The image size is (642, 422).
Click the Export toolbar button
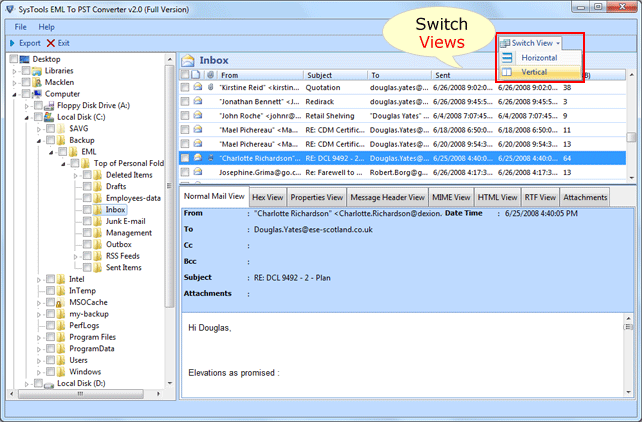25,43
